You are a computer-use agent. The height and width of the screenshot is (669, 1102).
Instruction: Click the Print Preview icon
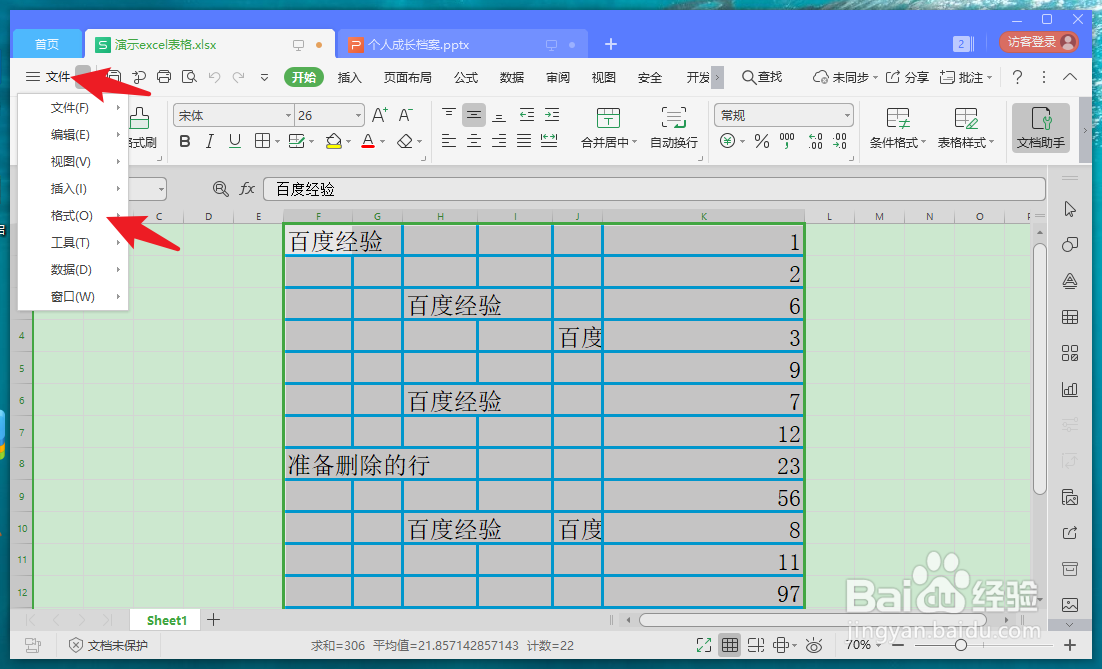189,77
